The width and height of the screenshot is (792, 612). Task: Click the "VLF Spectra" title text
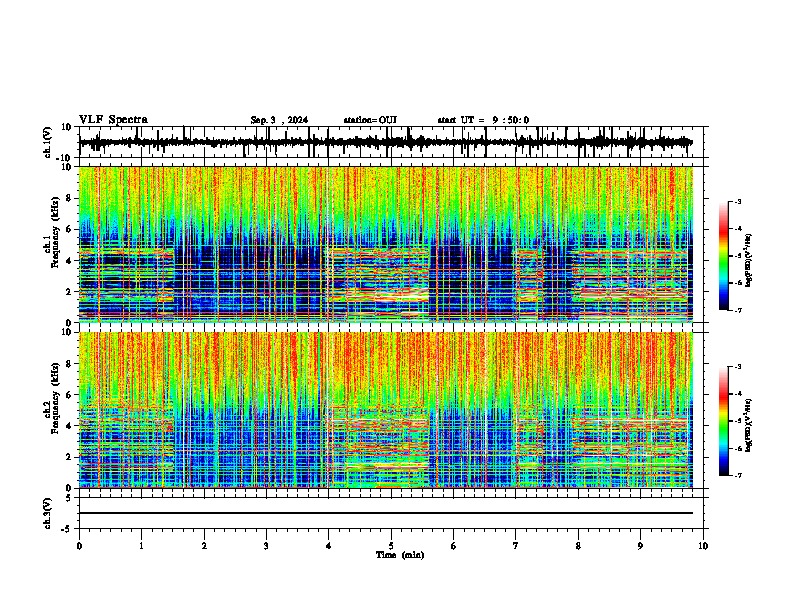[113, 120]
